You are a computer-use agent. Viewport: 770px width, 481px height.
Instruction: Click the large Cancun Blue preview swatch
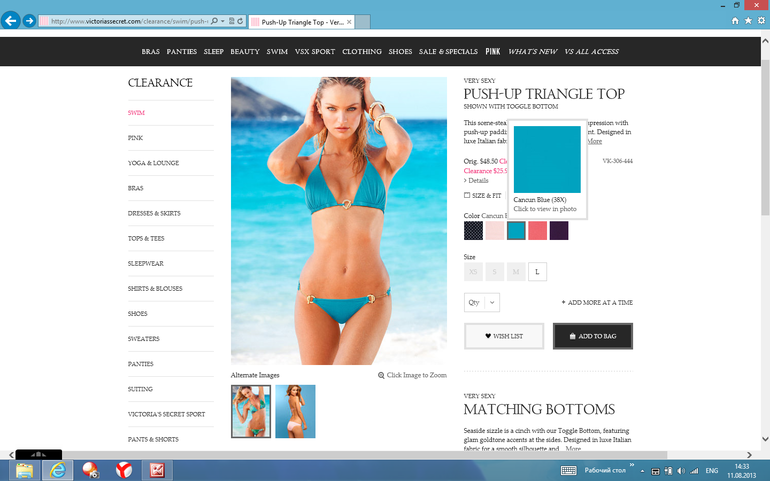point(547,159)
